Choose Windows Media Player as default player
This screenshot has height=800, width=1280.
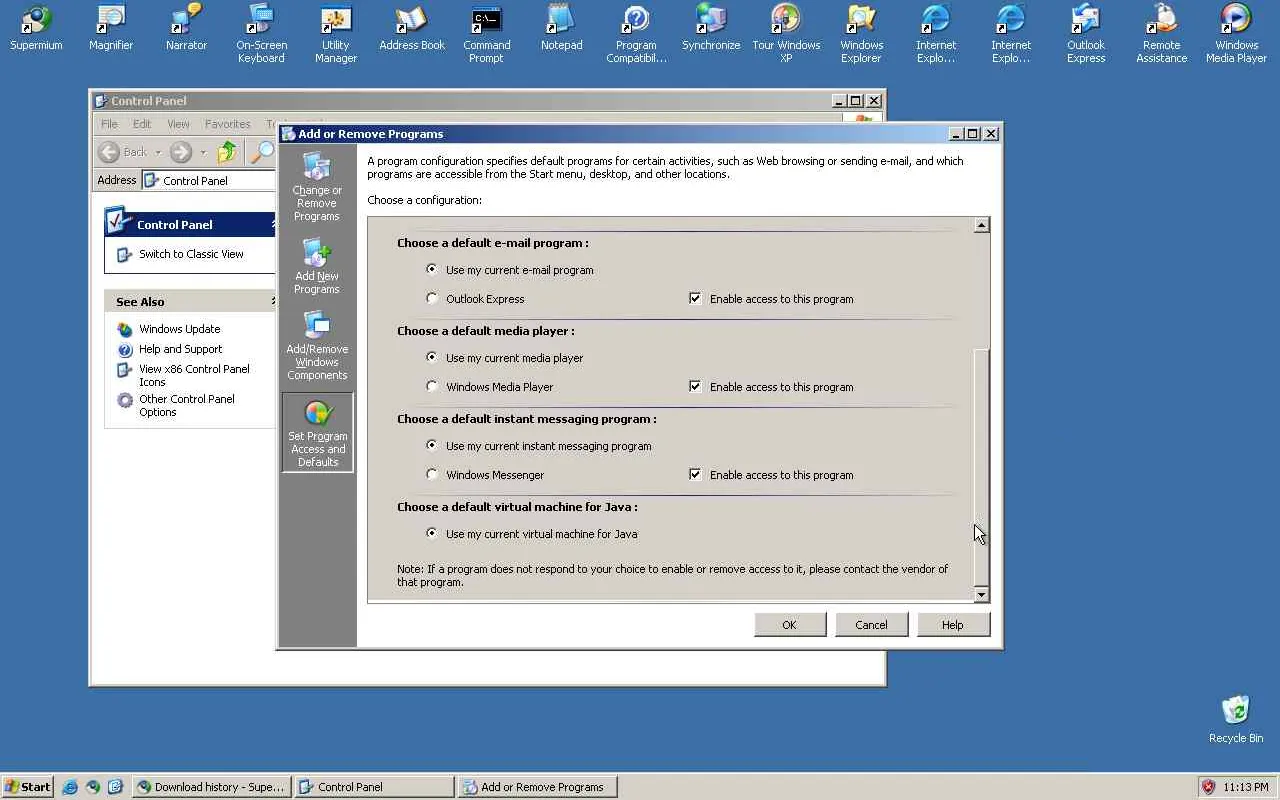[x=432, y=386]
